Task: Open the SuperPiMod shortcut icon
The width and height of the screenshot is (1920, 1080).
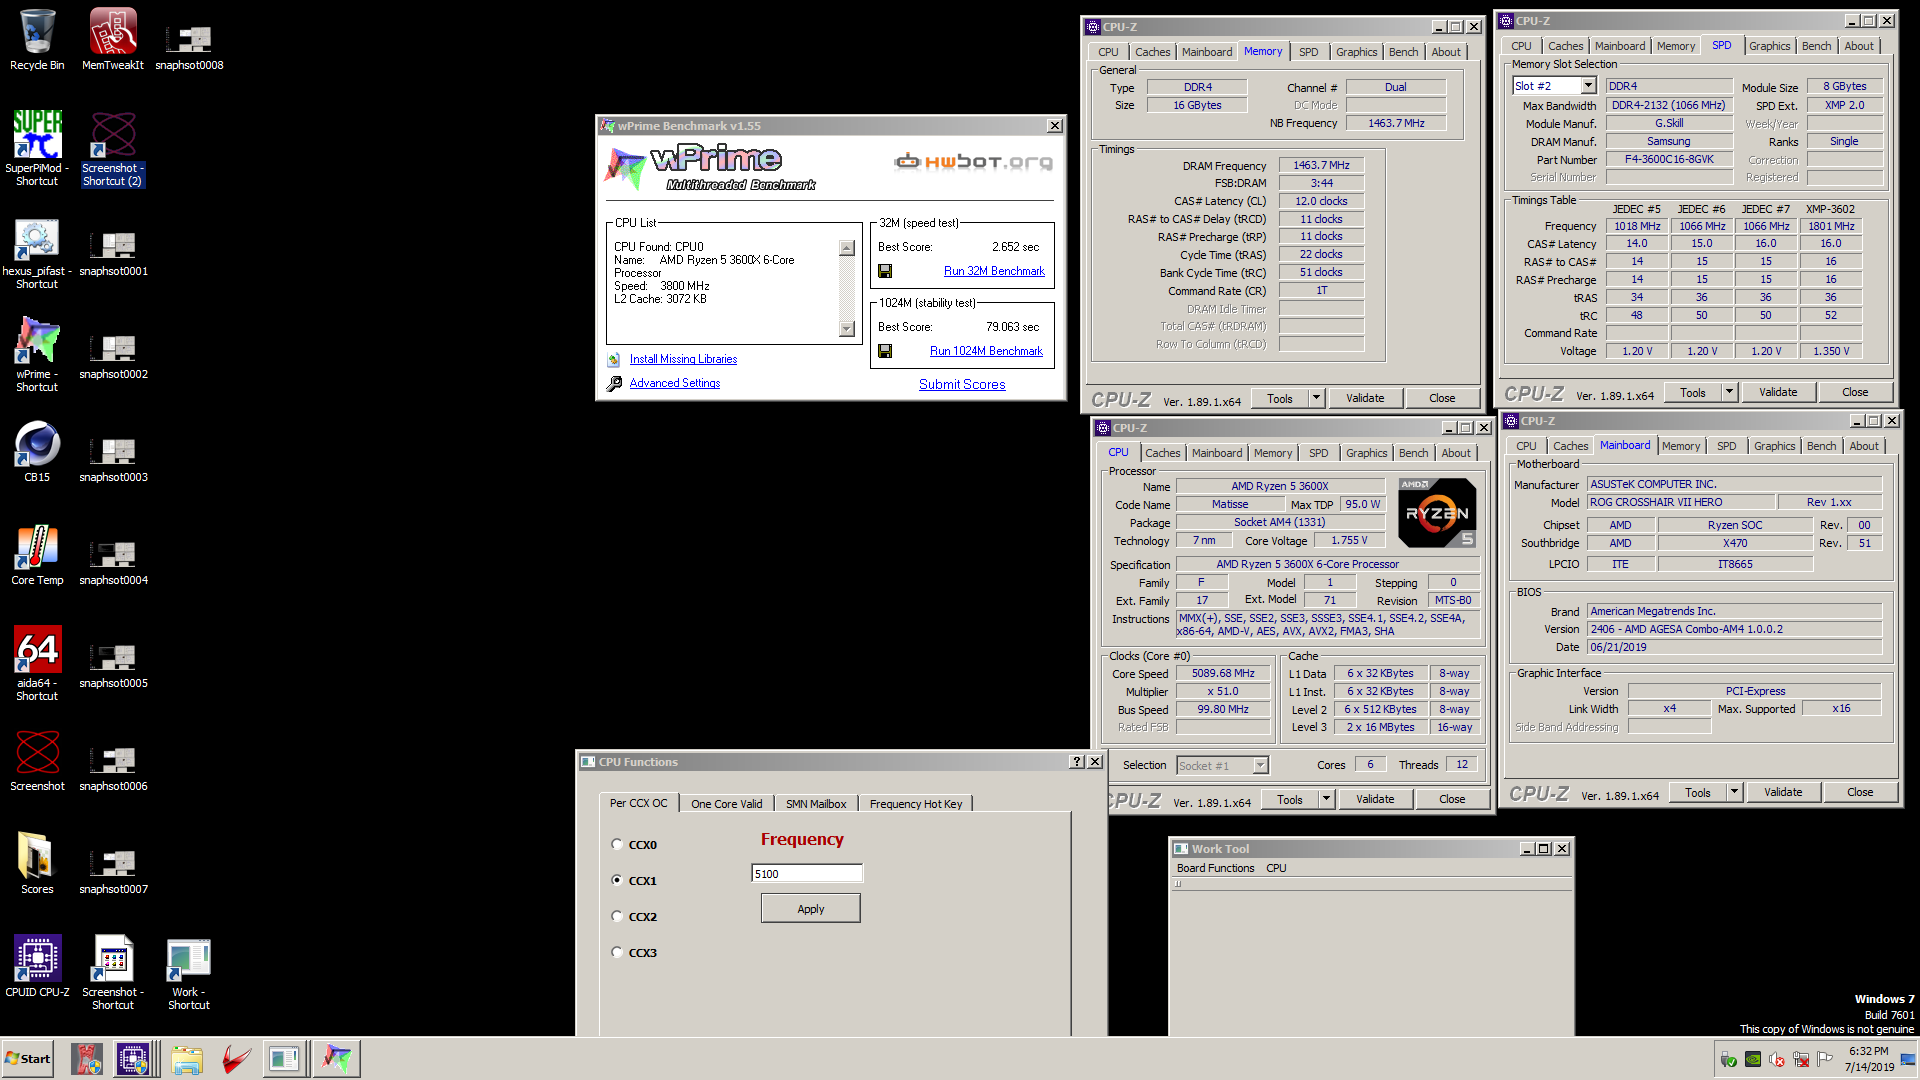Action: click(37, 148)
